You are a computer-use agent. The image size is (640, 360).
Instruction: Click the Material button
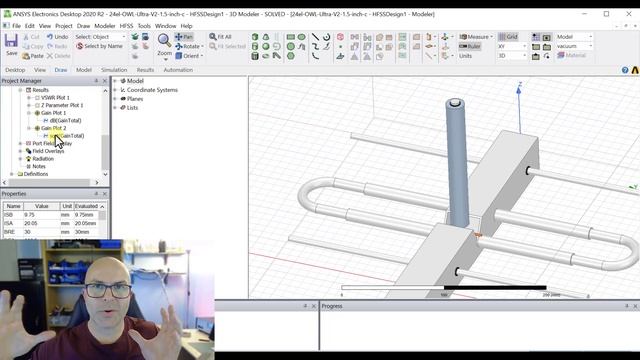tap(571, 56)
